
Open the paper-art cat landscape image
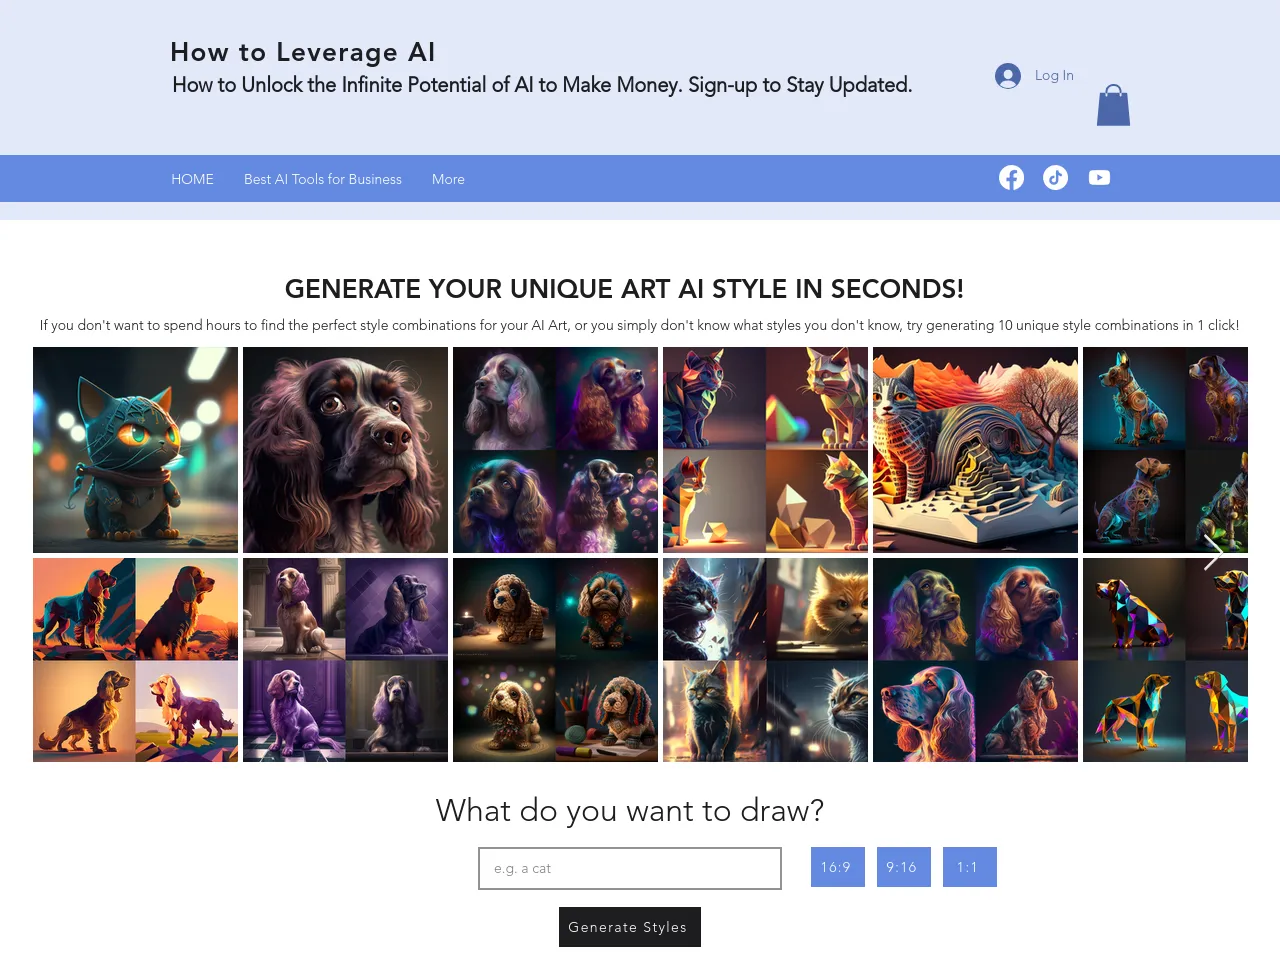tap(975, 450)
